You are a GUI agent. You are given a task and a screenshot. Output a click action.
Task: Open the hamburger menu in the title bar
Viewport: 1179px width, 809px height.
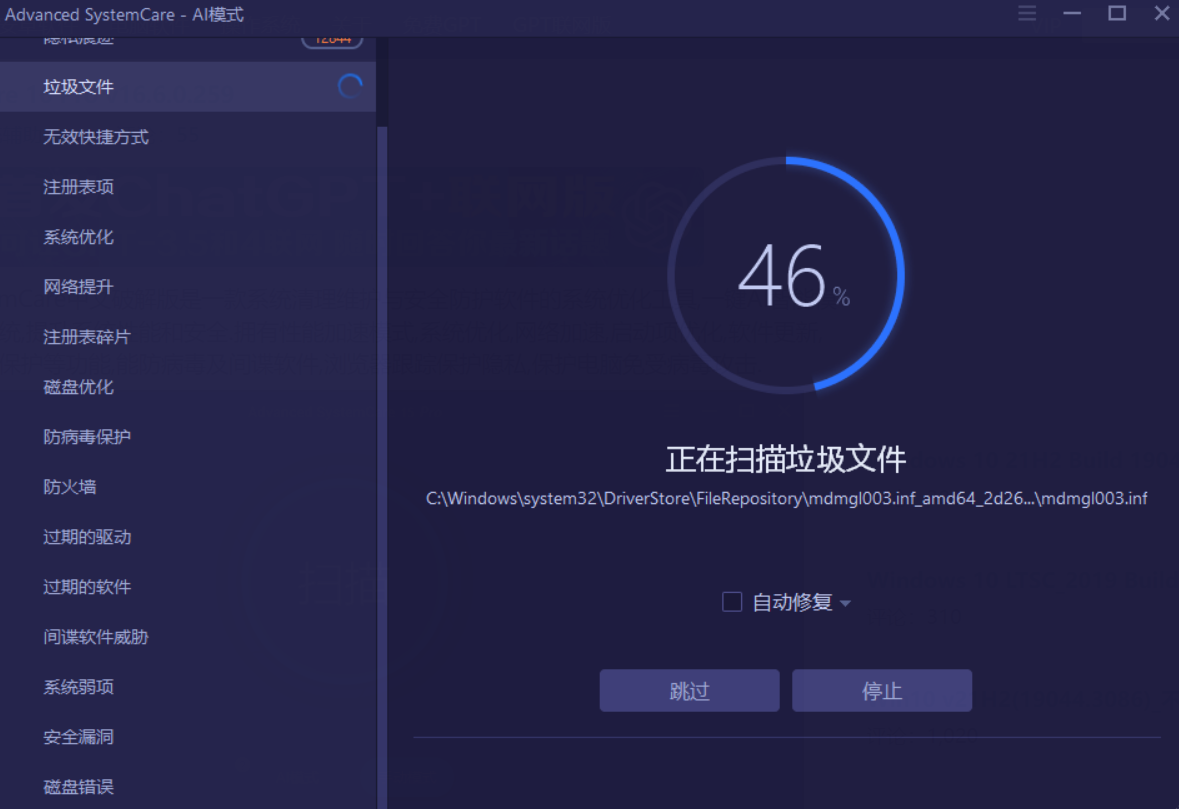coord(1027,14)
